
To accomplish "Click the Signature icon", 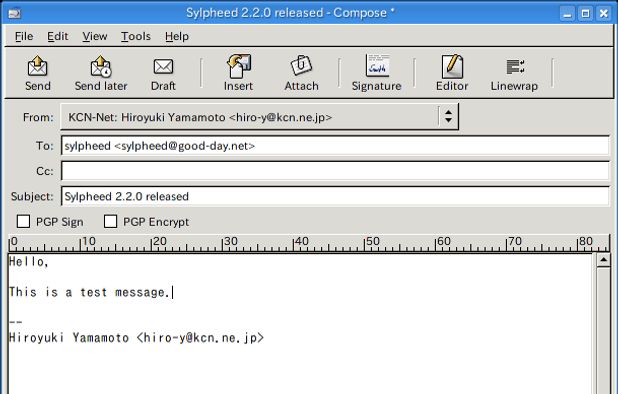I will [x=377, y=65].
